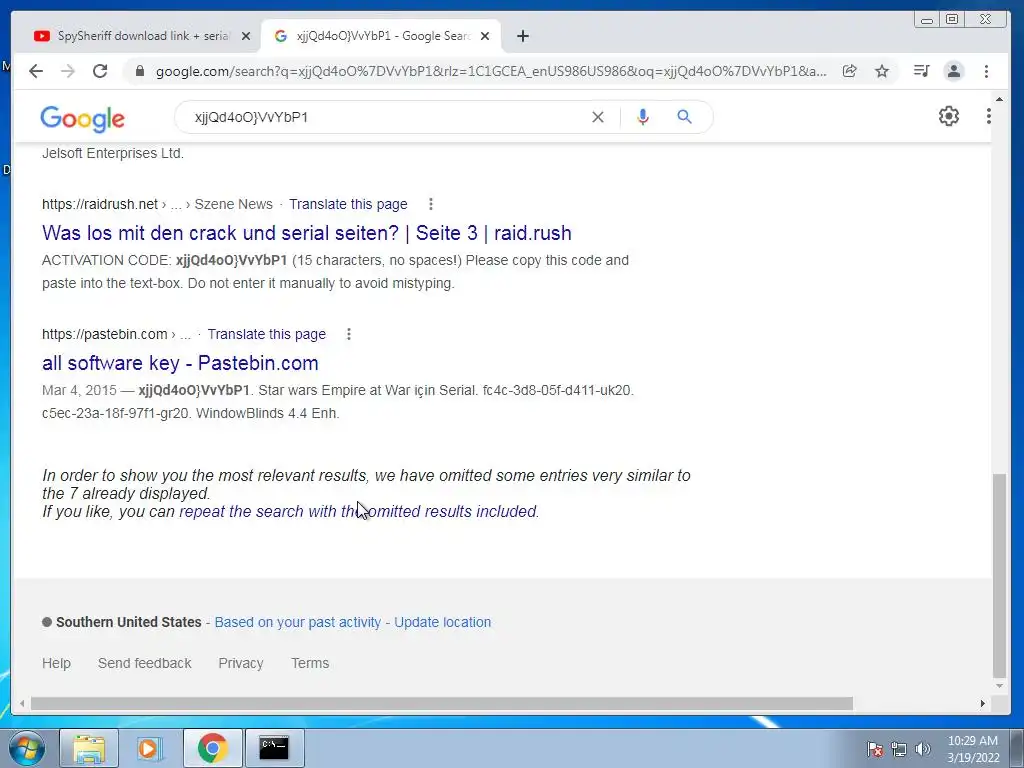Close the Google Search tab
The image size is (1024, 768).
click(x=485, y=36)
